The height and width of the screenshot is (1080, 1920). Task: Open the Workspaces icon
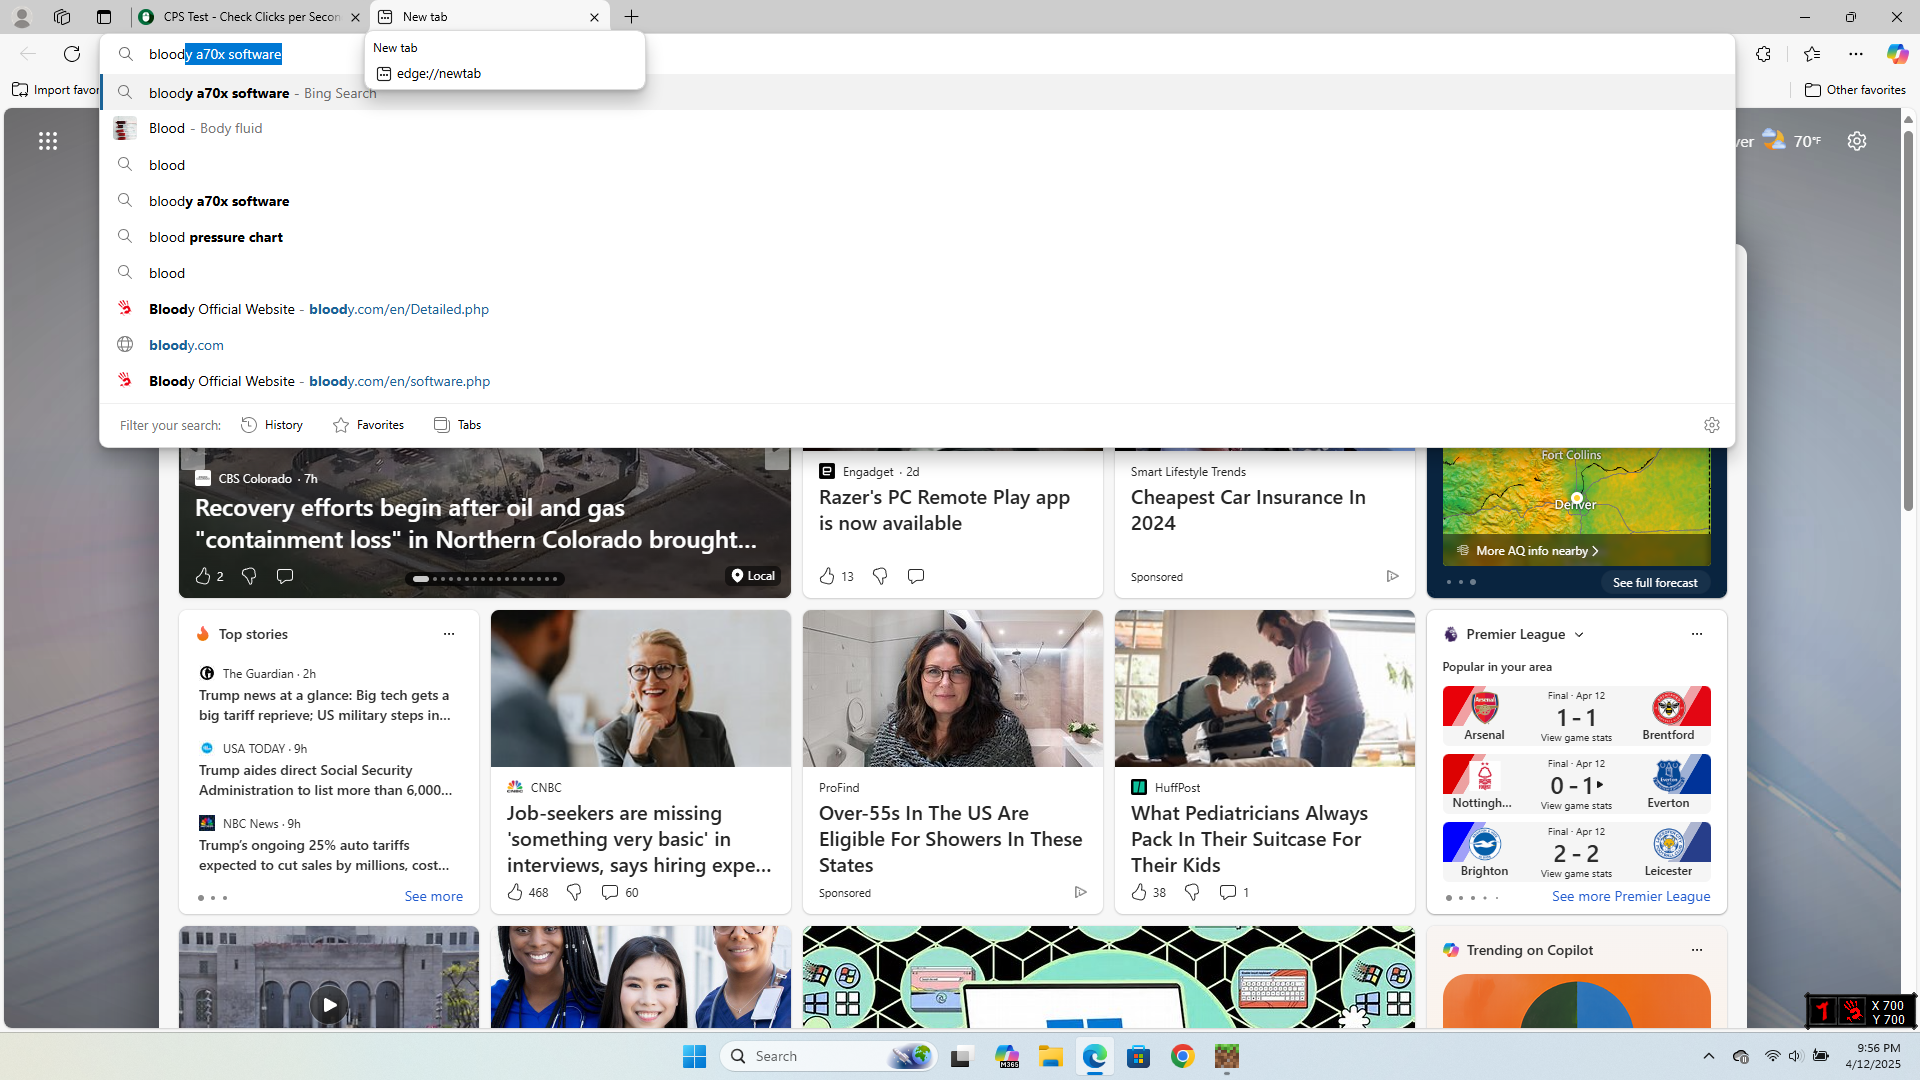62,17
